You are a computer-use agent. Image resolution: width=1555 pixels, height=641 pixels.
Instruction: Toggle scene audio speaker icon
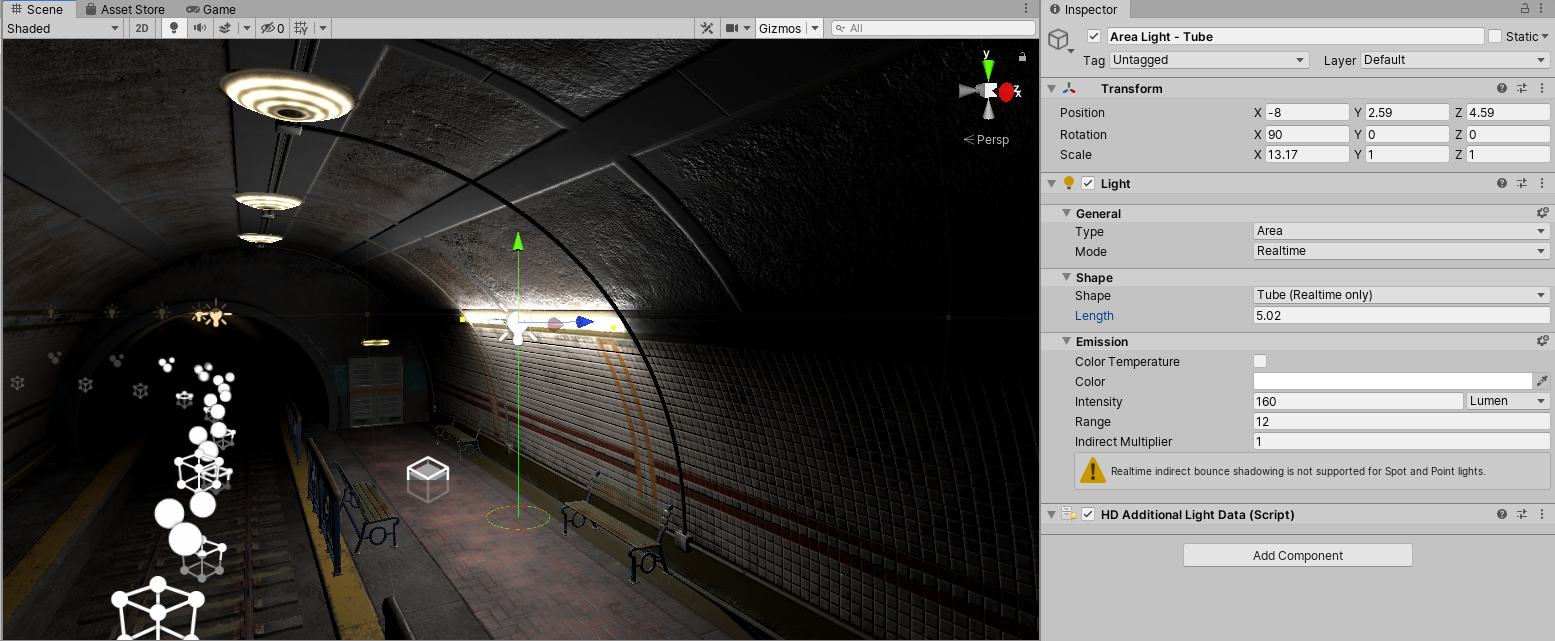point(200,28)
